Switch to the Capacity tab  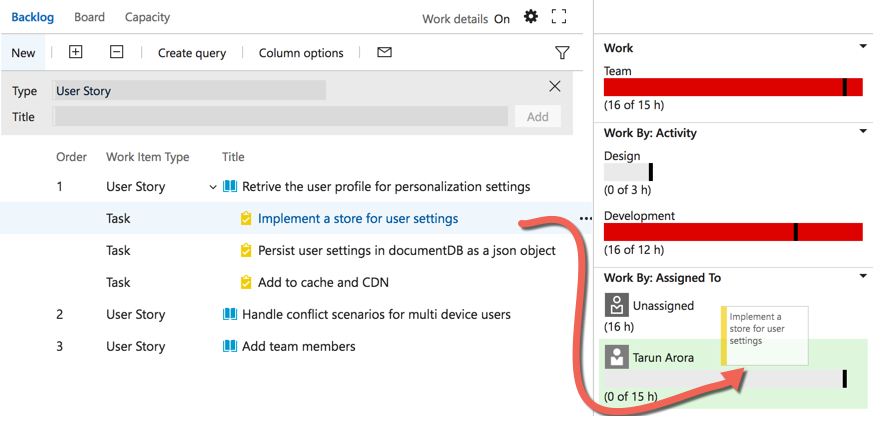click(x=147, y=17)
